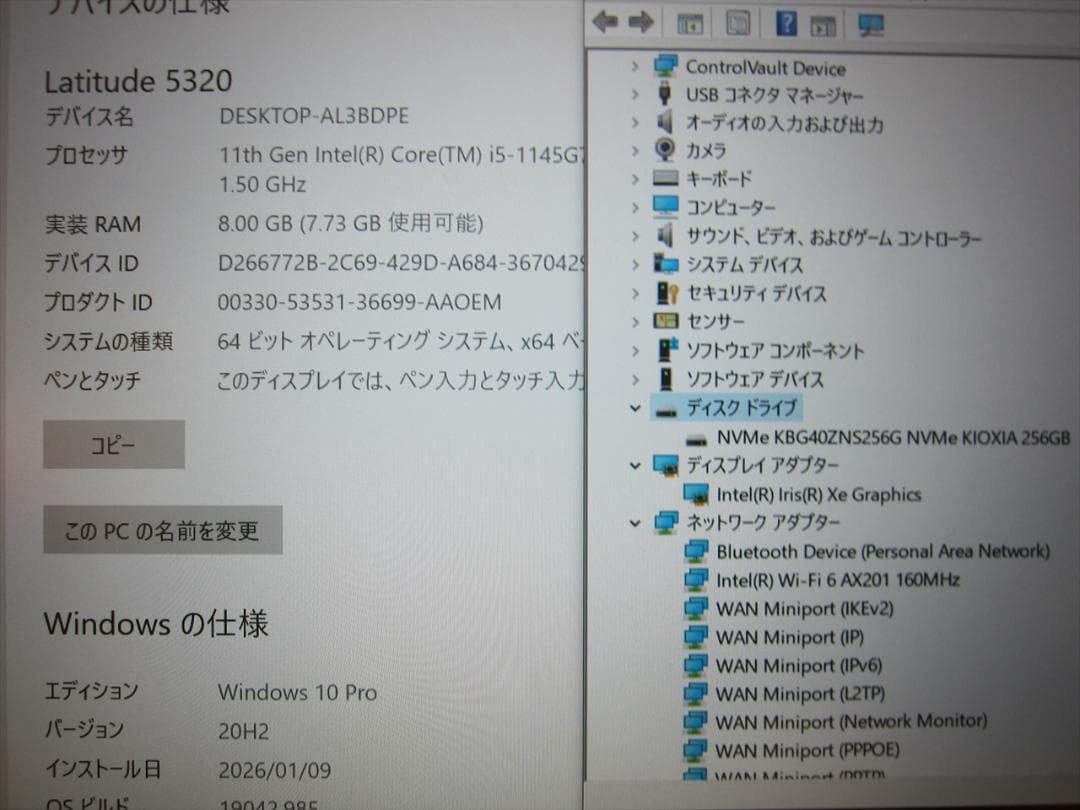
Task: Click the 8.00 GB RAM value
Action: [x=351, y=223]
